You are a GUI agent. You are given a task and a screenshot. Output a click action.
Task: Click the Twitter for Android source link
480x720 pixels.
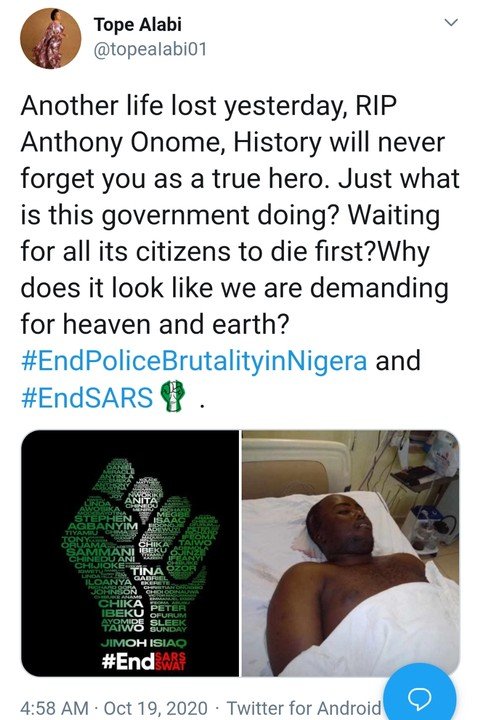[304, 708]
